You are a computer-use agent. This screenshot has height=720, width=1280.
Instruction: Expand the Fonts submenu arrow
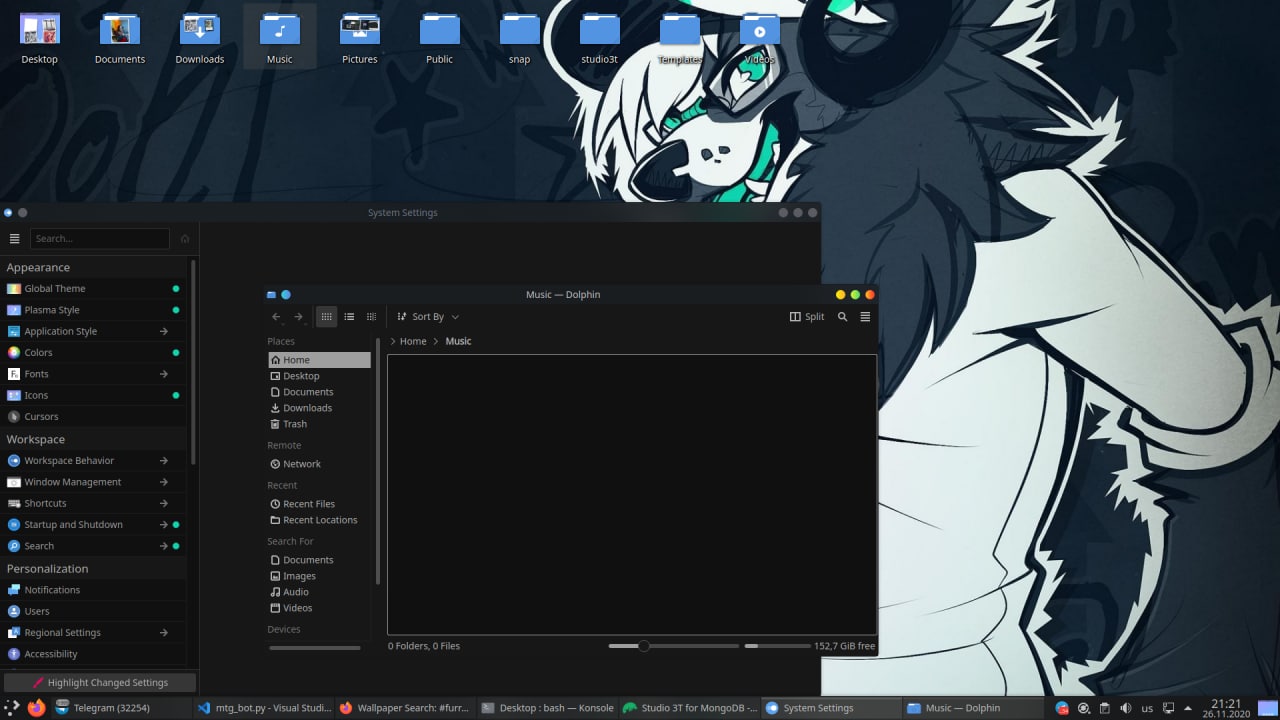coord(164,374)
